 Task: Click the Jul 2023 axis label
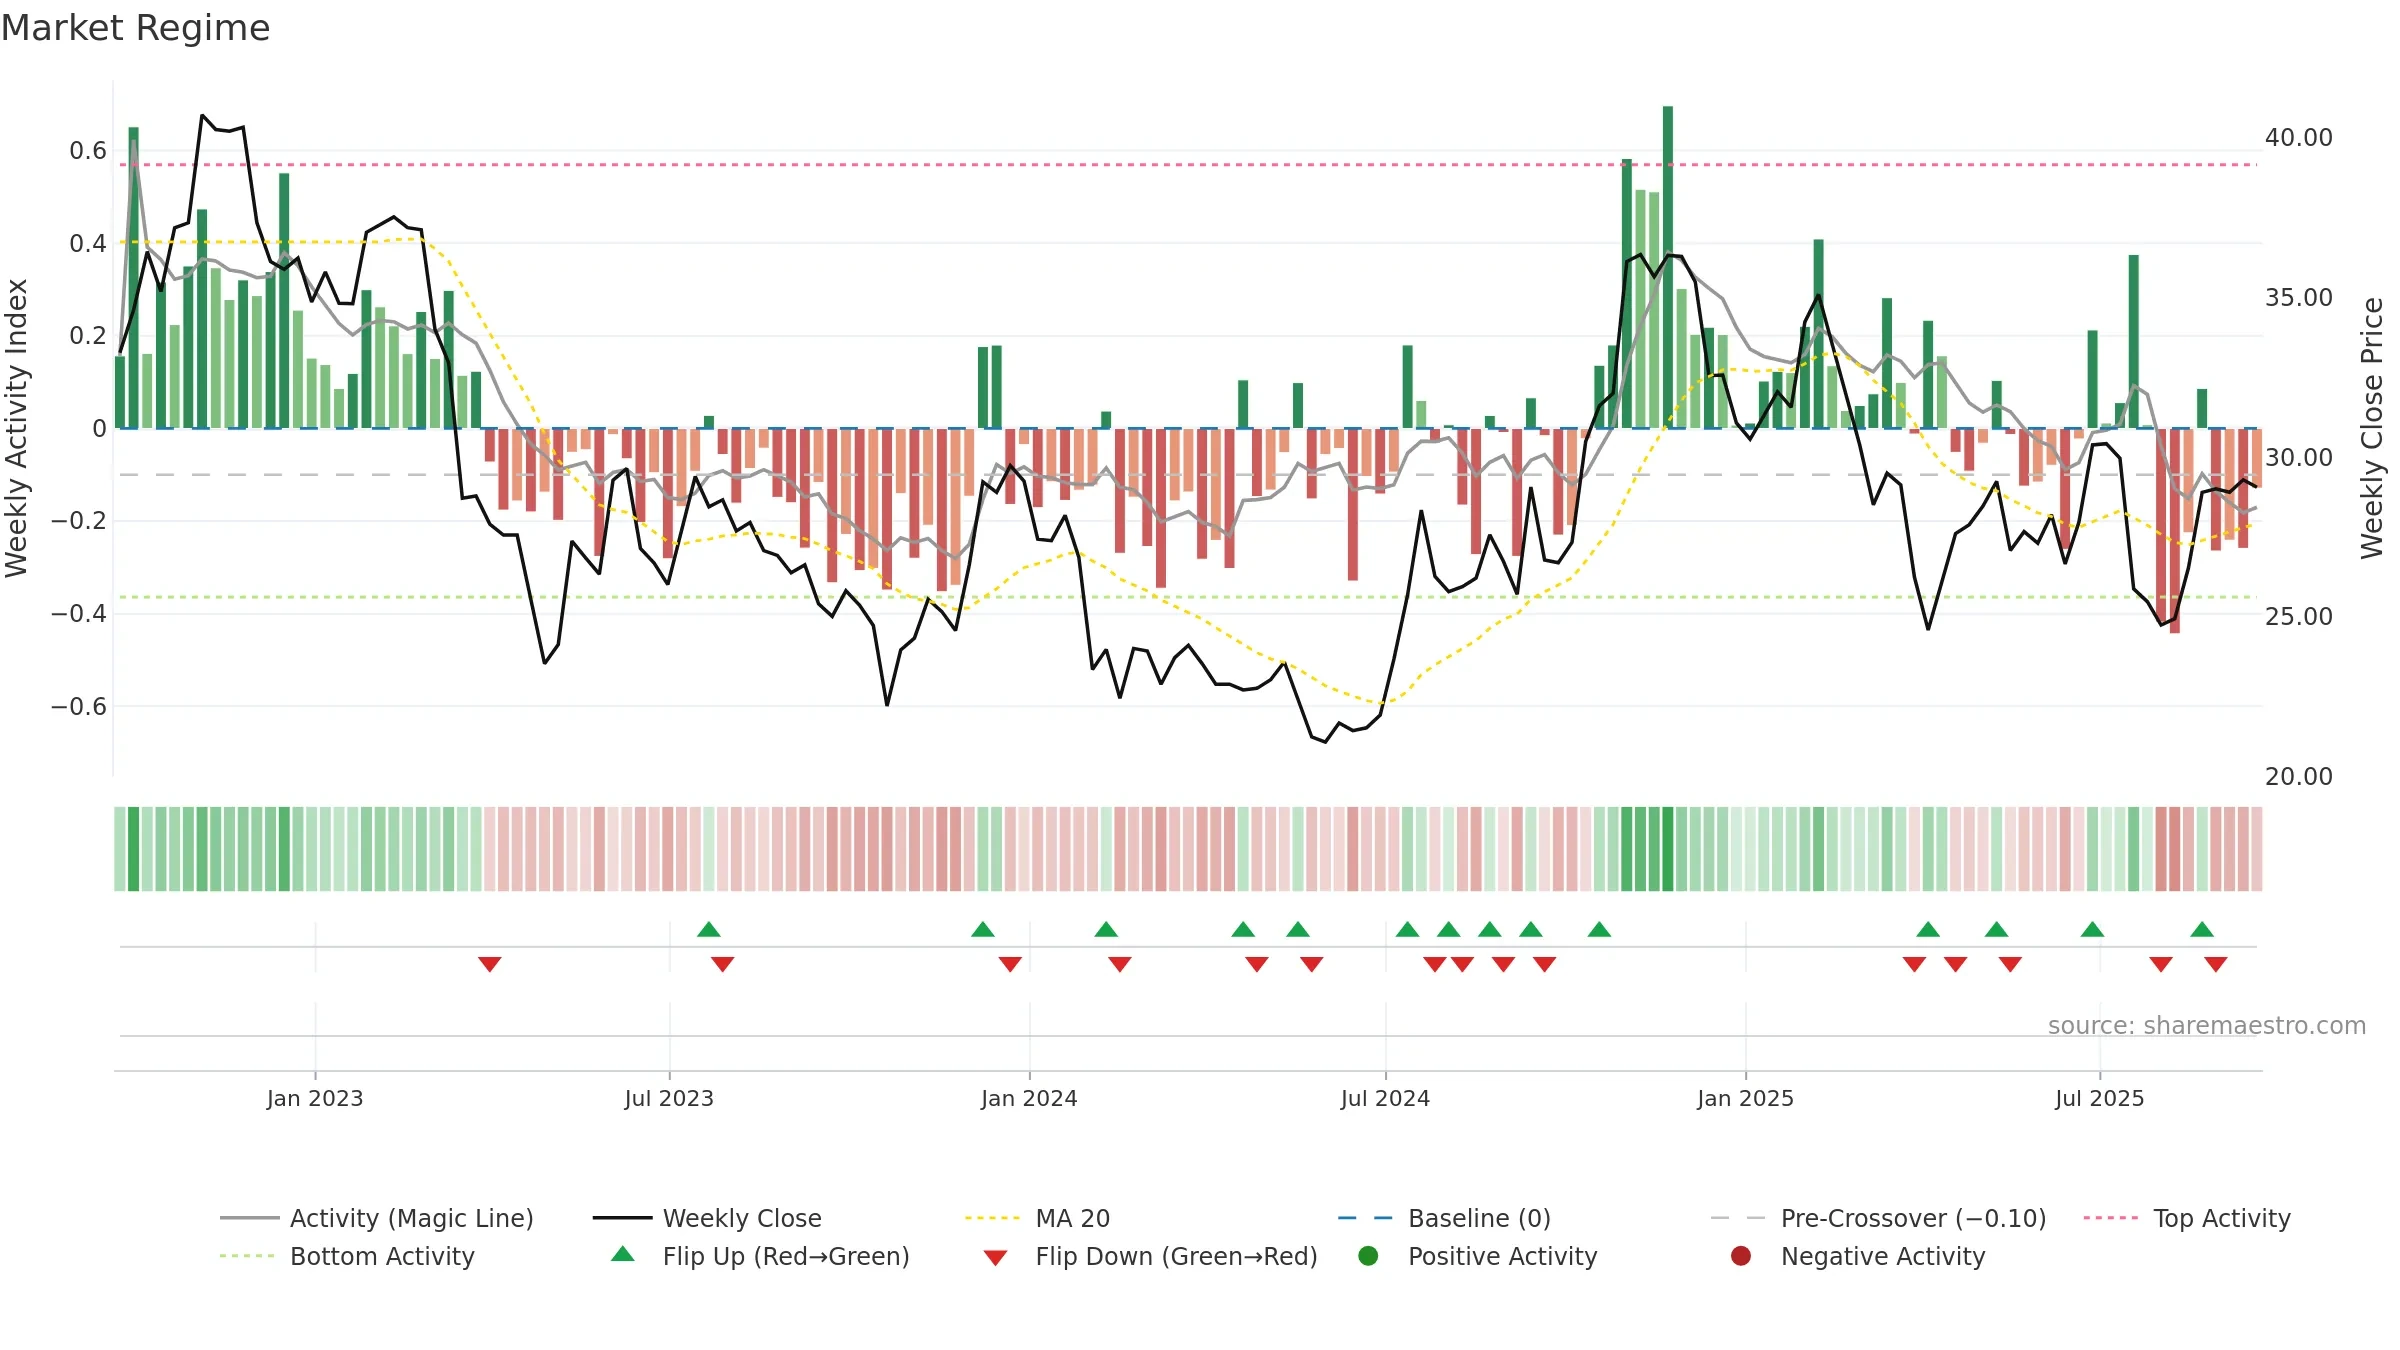(669, 1098)
